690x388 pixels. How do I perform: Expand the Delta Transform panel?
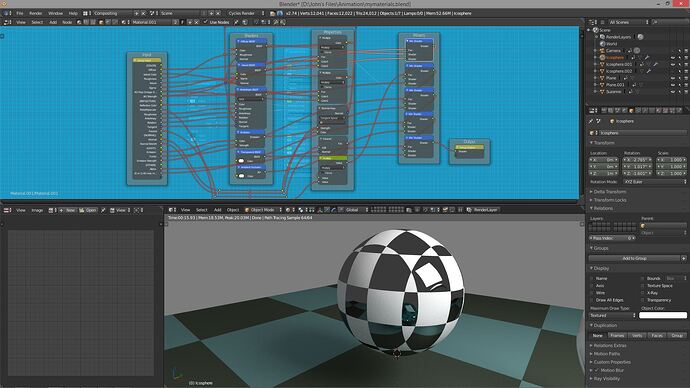[609, 192]
